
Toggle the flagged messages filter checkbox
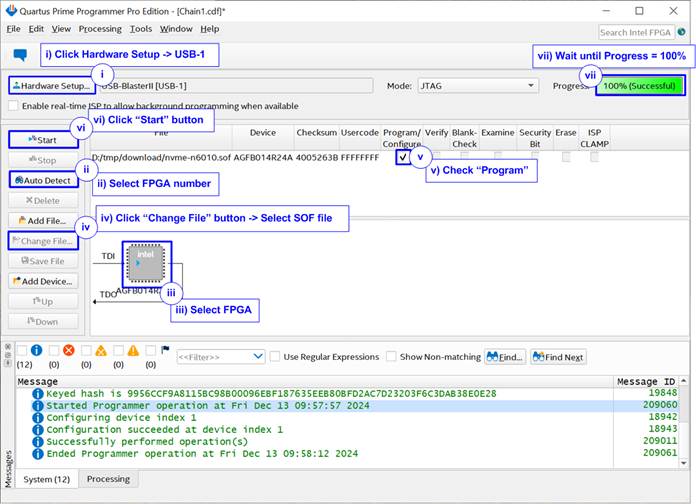click(150, 350)
